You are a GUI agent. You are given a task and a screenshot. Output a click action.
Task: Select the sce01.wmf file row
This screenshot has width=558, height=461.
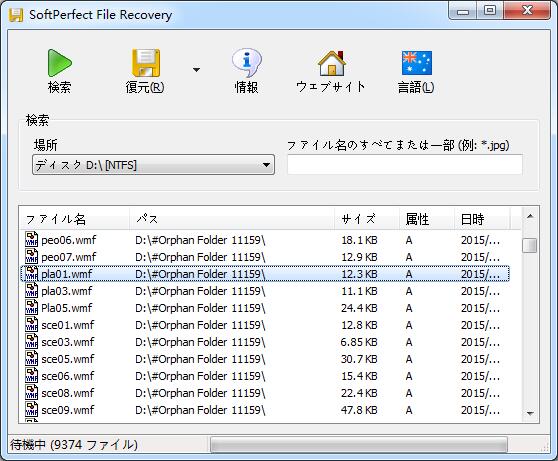click(x=265, y=325)
